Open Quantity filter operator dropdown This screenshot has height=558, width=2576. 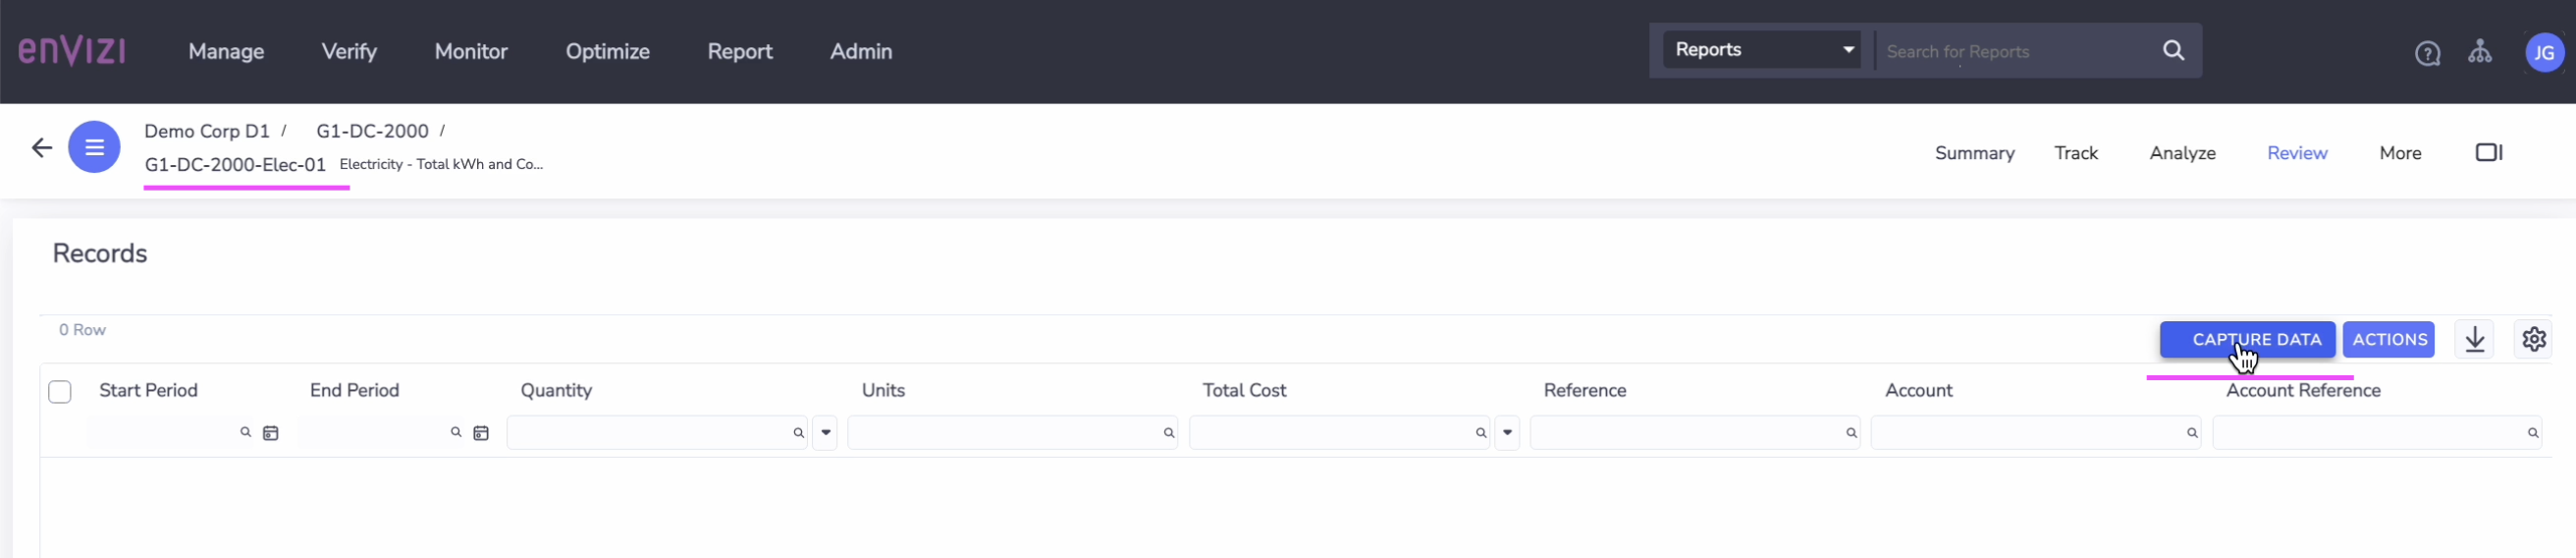[825, 433]
